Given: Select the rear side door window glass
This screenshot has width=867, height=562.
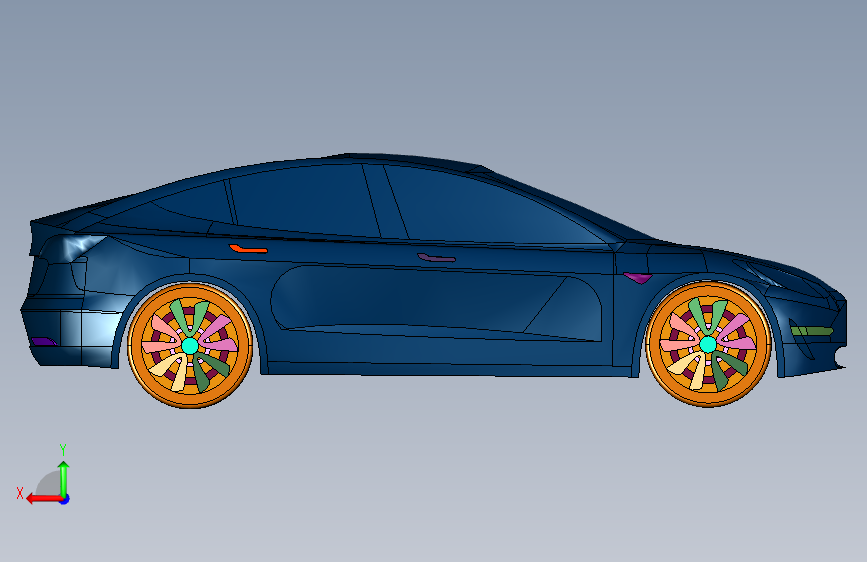Looking at the screenshot, I should (x=304, y=199).
